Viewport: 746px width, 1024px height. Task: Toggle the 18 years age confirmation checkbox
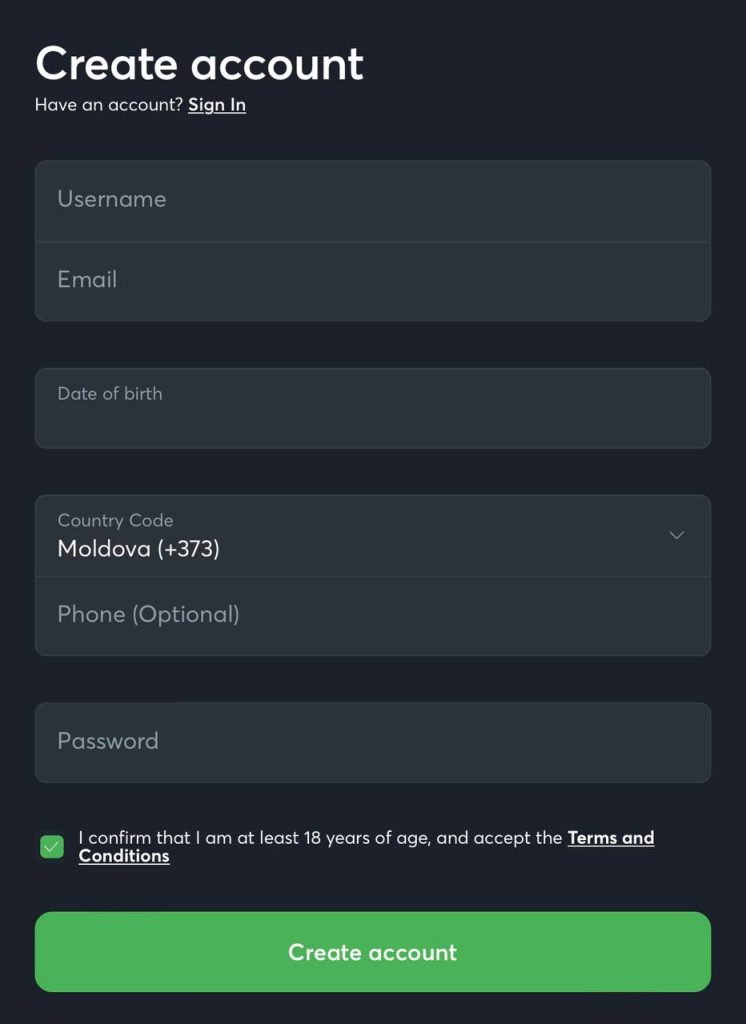52,847
